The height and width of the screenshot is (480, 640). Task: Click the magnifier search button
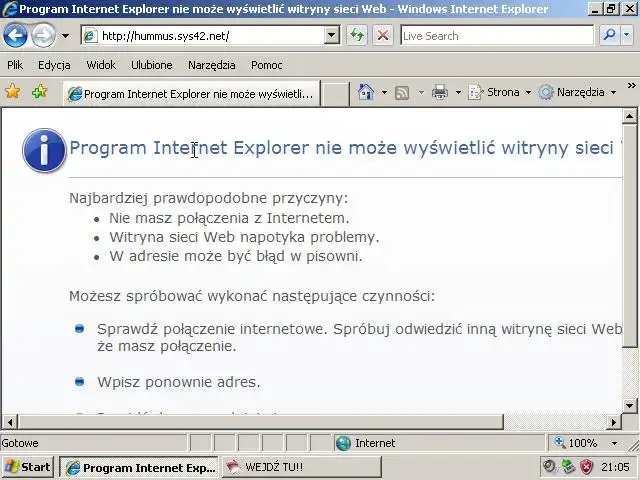(609, 36)
